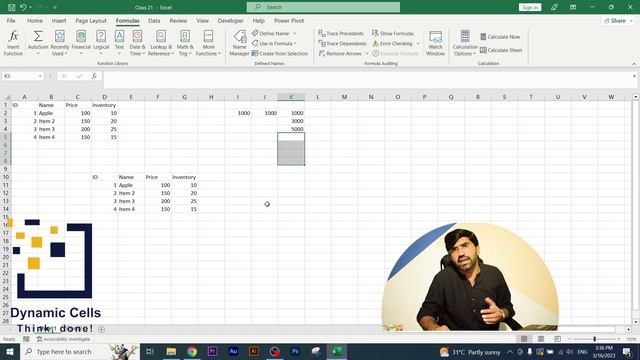Click Calculate Sheet
This screenshot has height=360, width=640.
pyautogui.click(x=501, y=50)
